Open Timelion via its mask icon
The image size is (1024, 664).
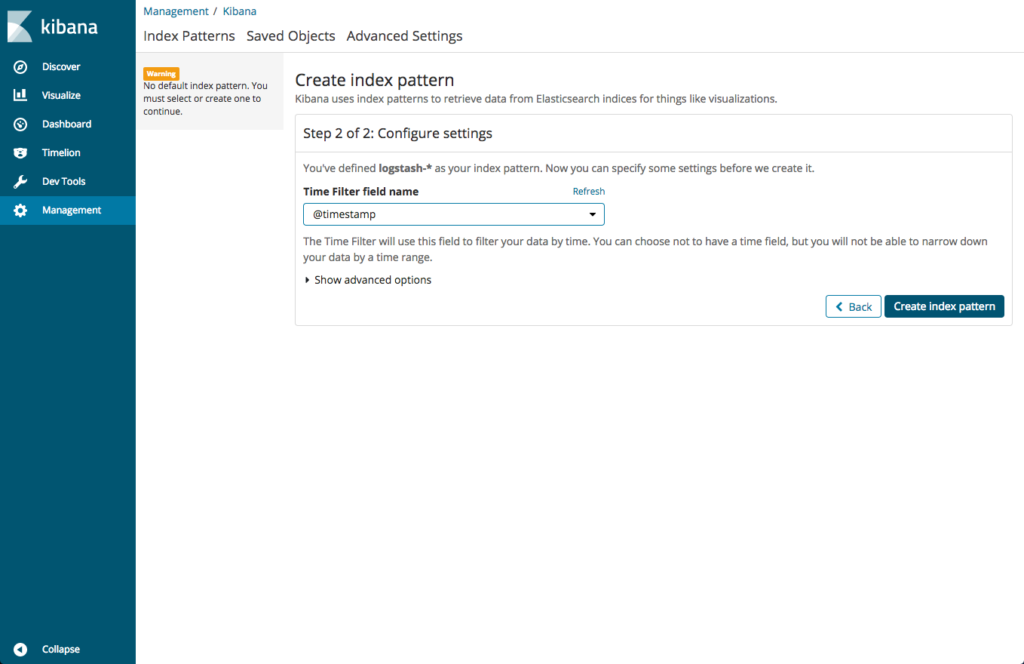(x=20, y=153)
